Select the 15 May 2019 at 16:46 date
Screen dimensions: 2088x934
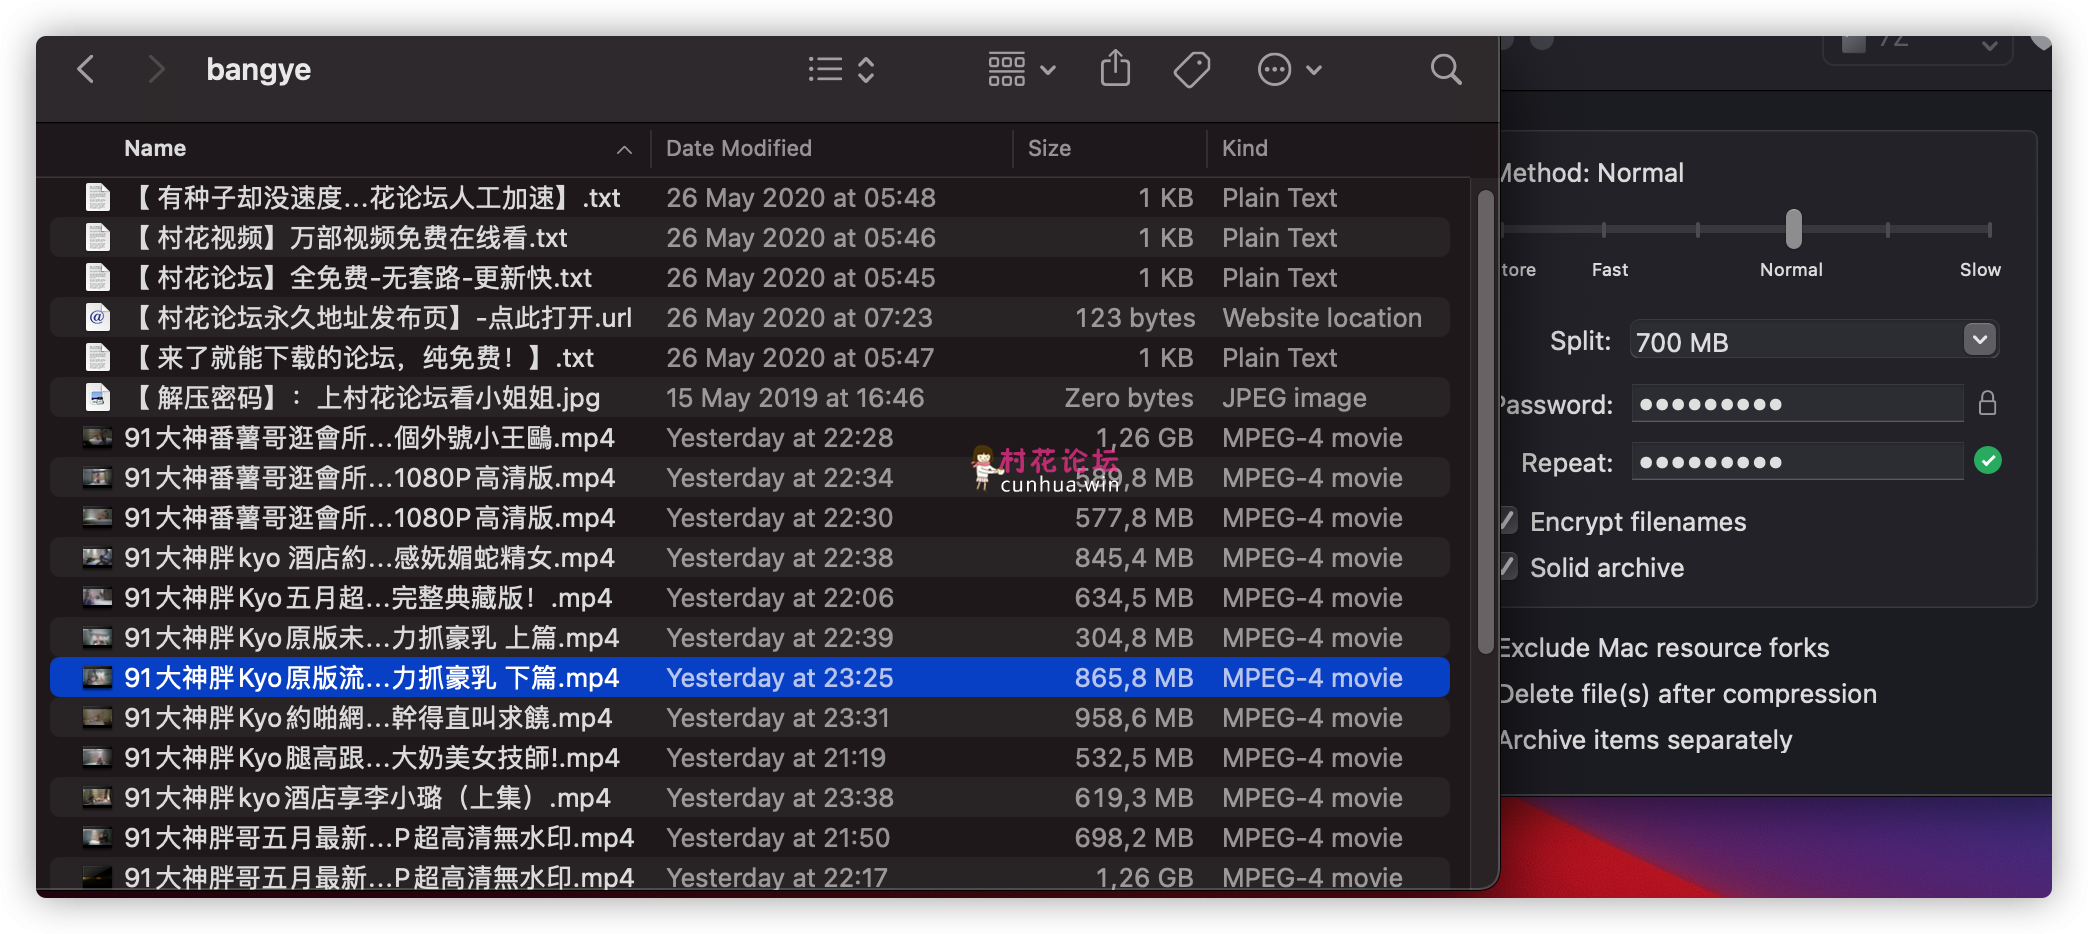(x=795, y=398)
